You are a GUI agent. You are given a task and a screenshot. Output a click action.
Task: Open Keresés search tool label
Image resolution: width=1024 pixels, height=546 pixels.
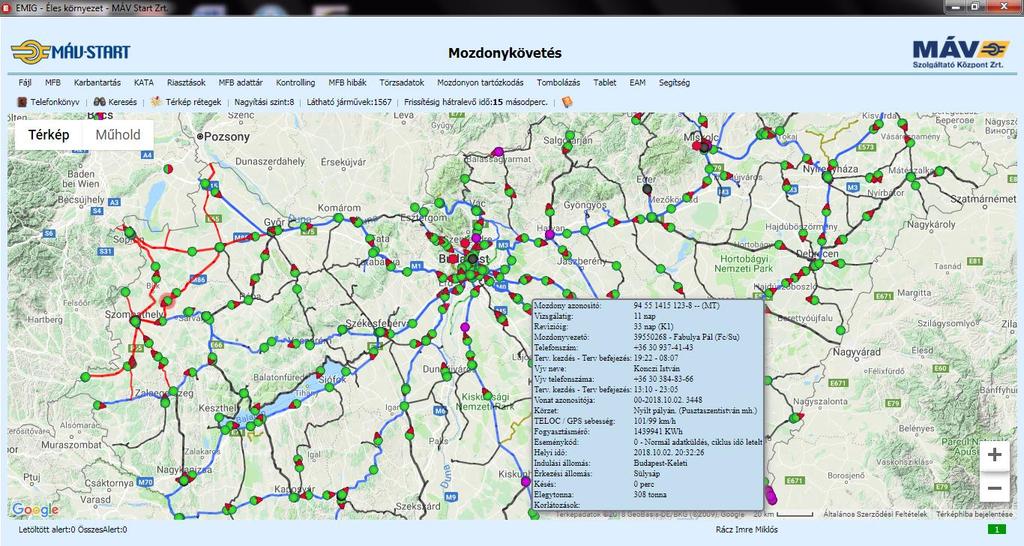pos(123,103)
